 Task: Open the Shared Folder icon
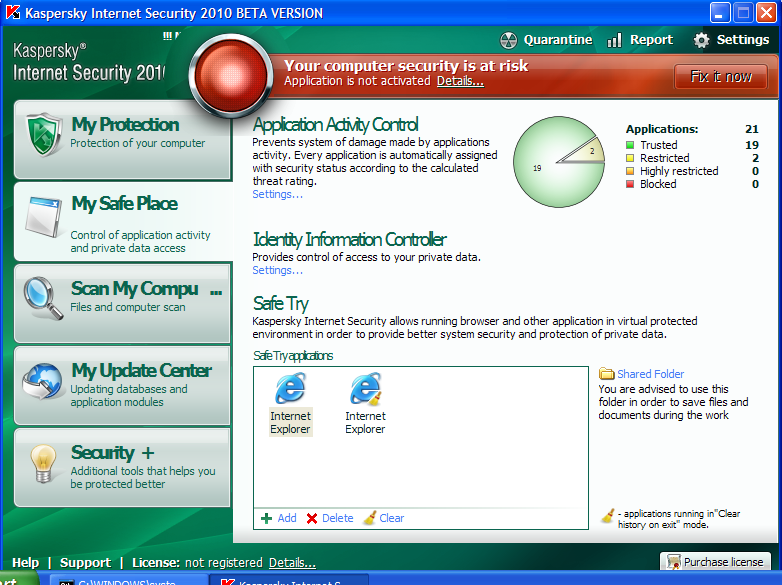coord(607,374)
